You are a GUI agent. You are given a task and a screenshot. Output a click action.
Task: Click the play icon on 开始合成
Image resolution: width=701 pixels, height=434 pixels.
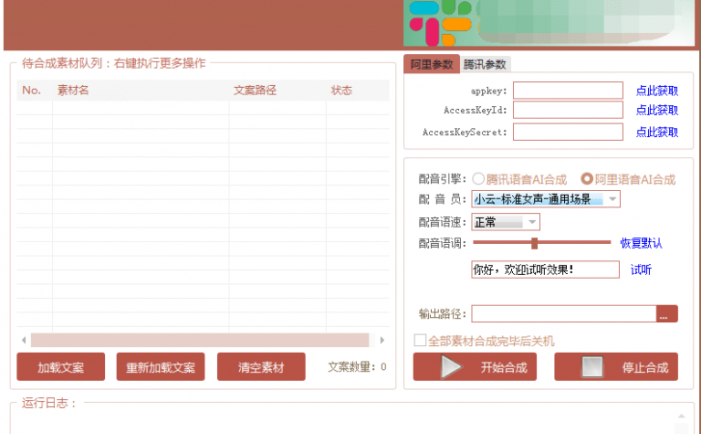[x=451, y=367]
